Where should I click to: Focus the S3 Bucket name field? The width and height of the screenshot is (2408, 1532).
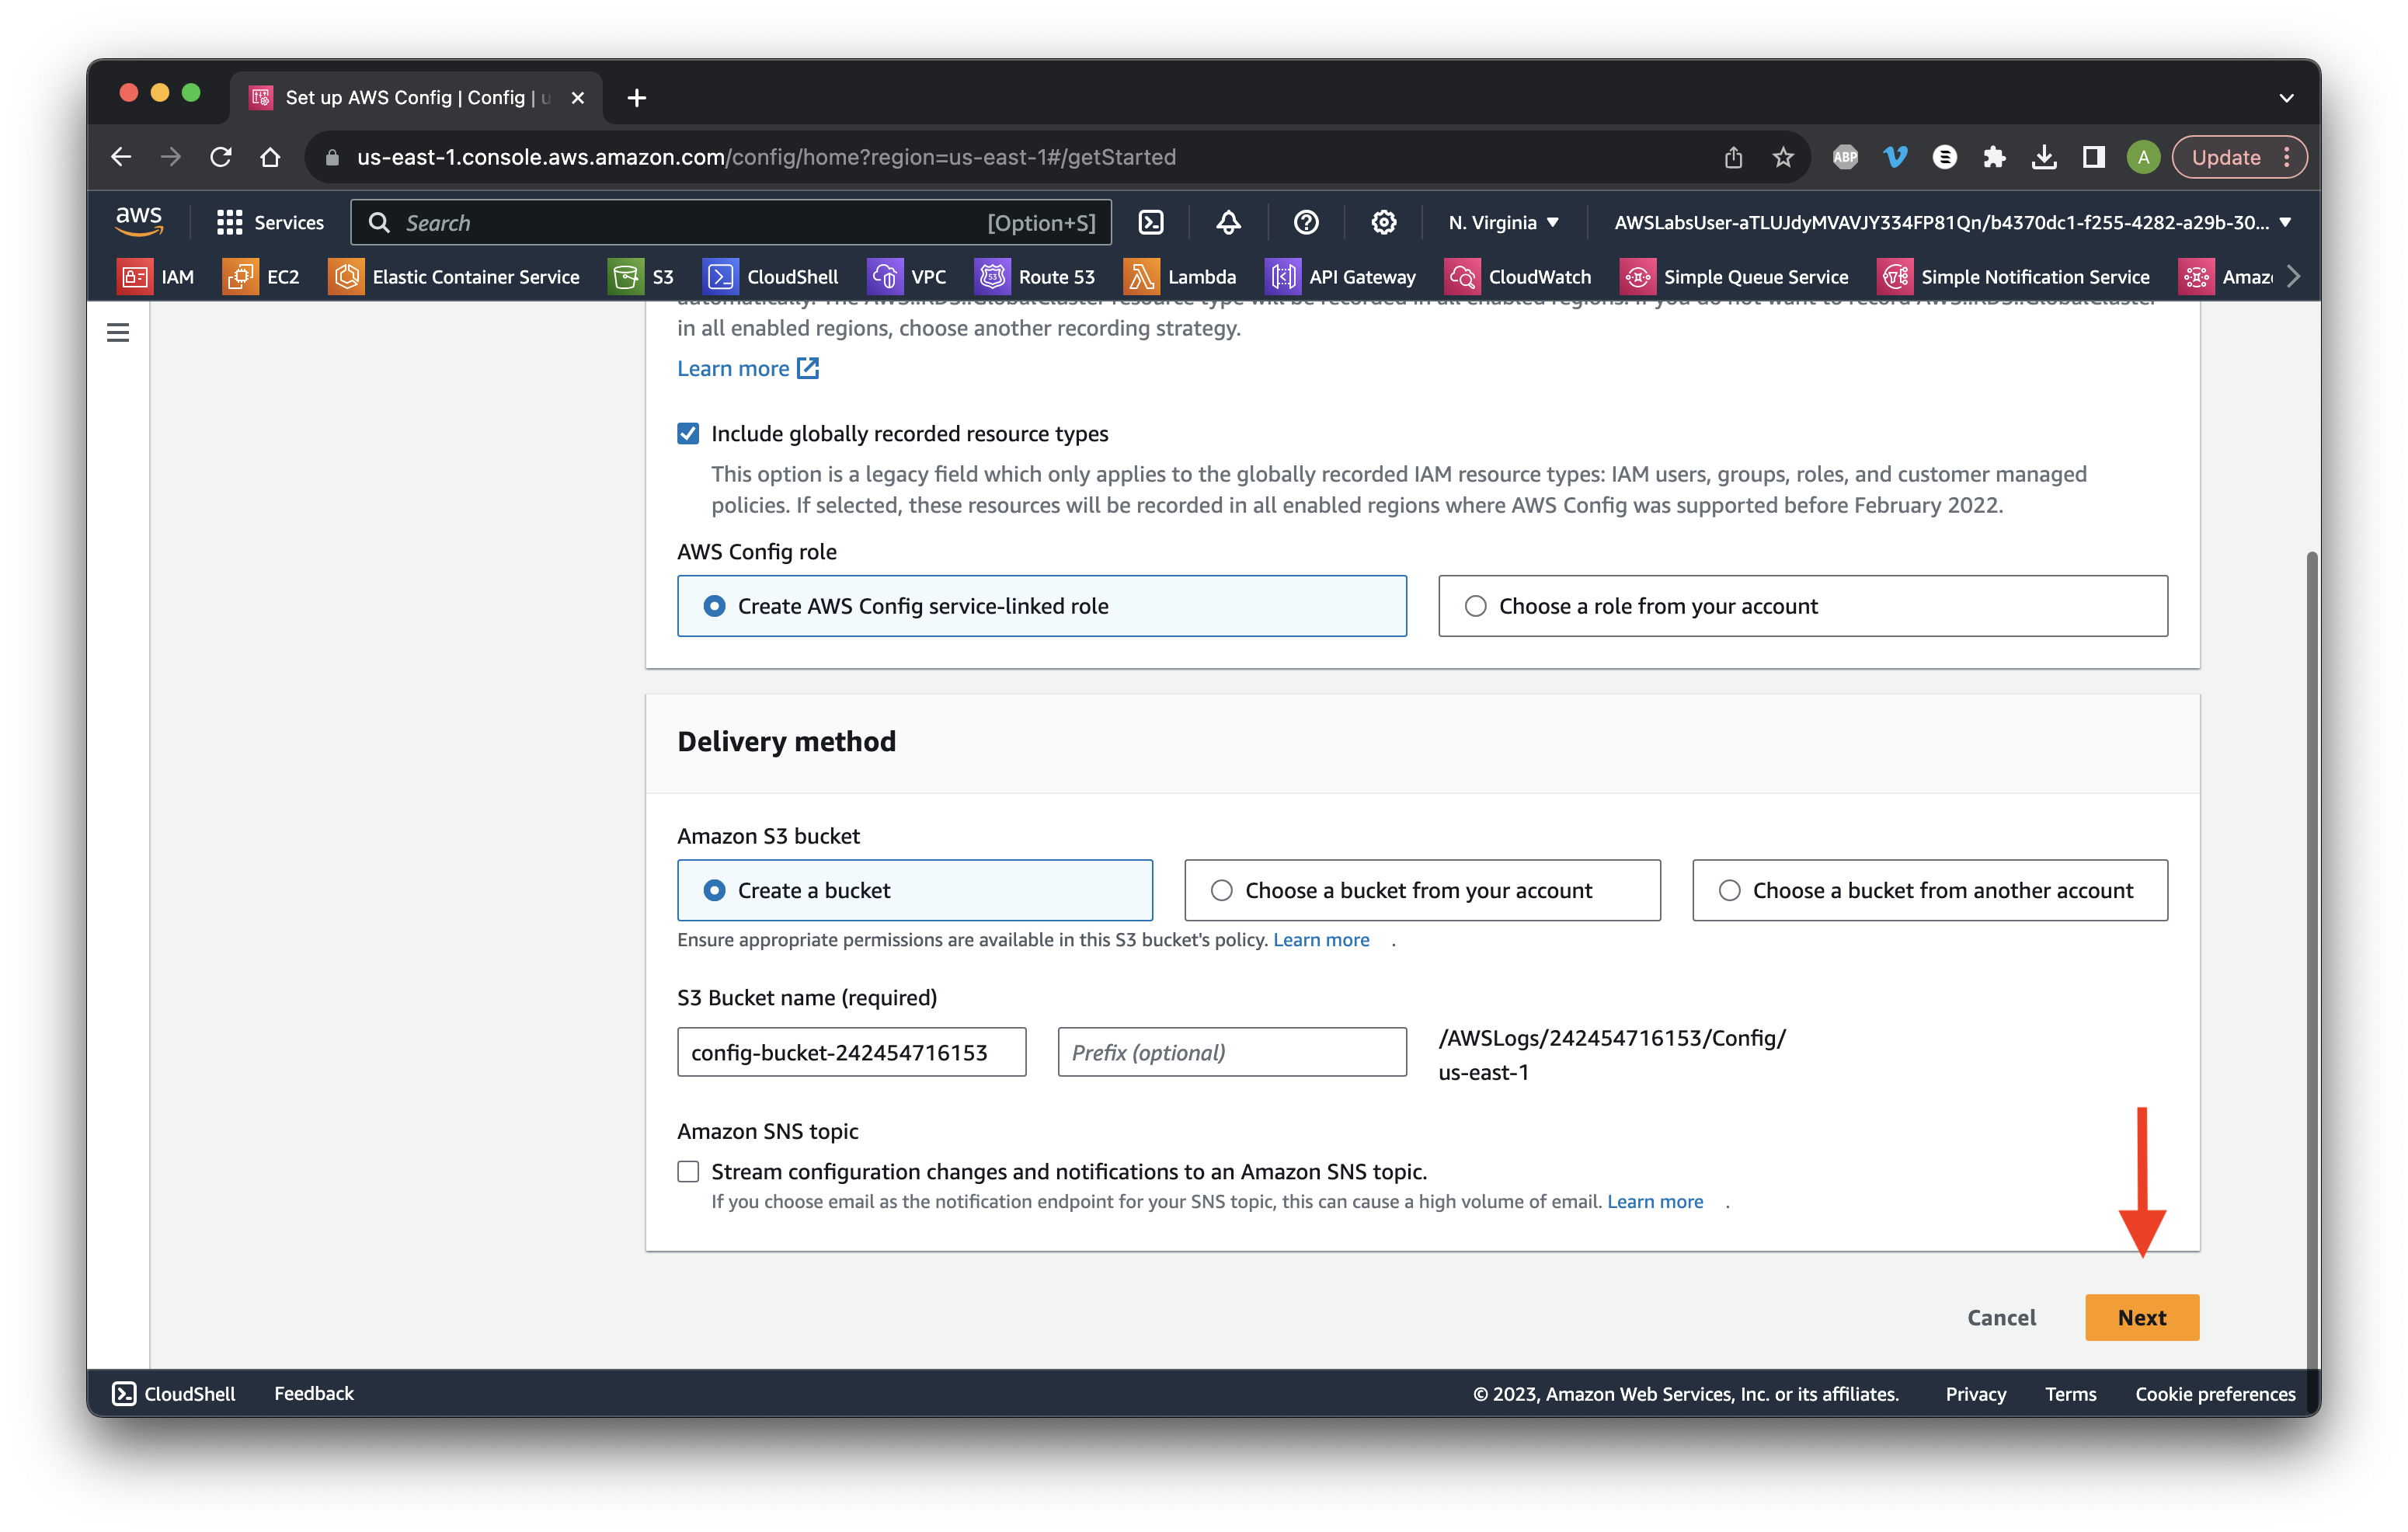[x=851, y=1052]
